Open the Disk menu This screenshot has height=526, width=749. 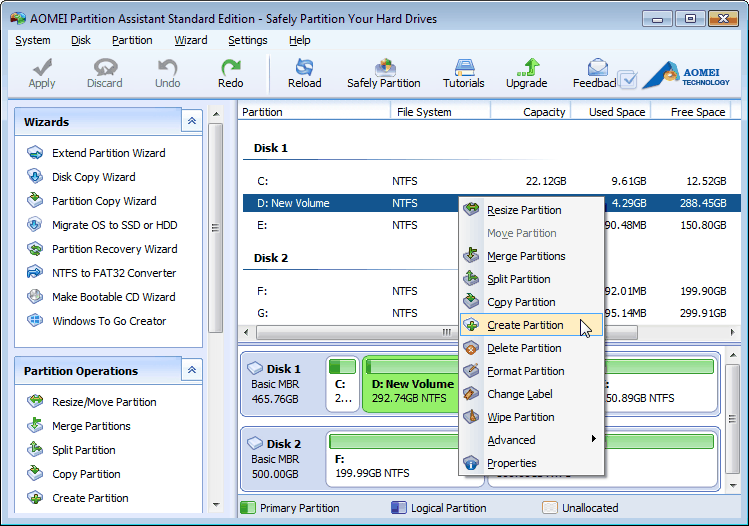pos(81,40)
